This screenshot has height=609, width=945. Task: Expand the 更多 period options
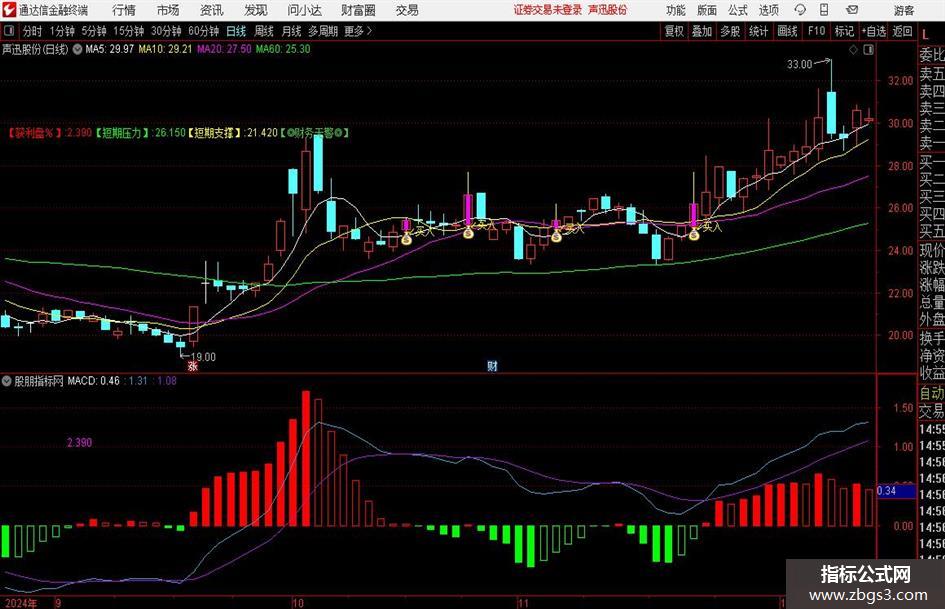tap(359, 31)
